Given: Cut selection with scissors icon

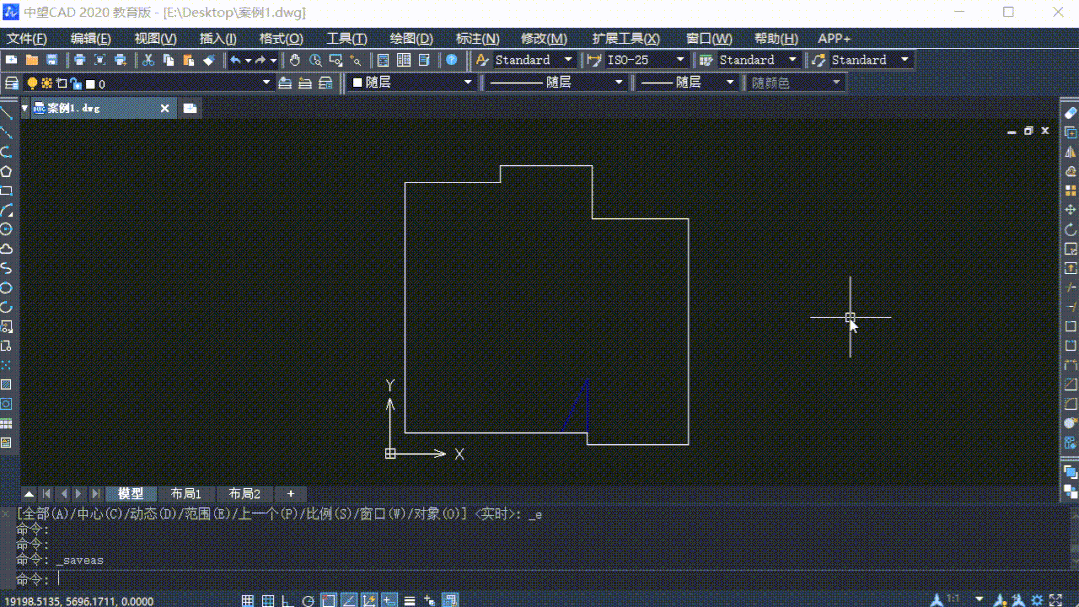Looking at the screenshot, I should tap(148, 61).
